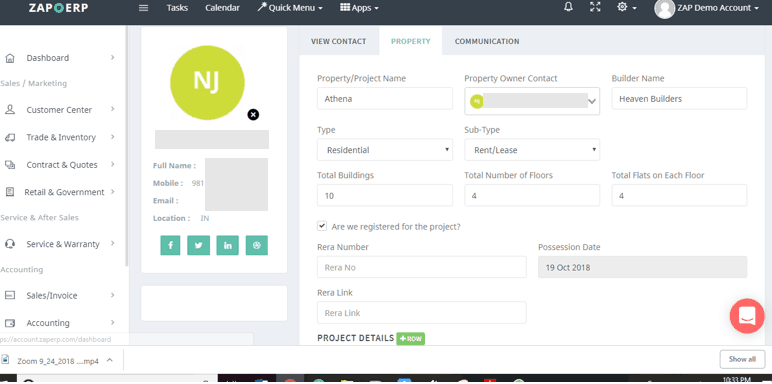Open the Property Owner Contact dropdown
This screenshot has width=772, height=384.
[x=532, y=101]
